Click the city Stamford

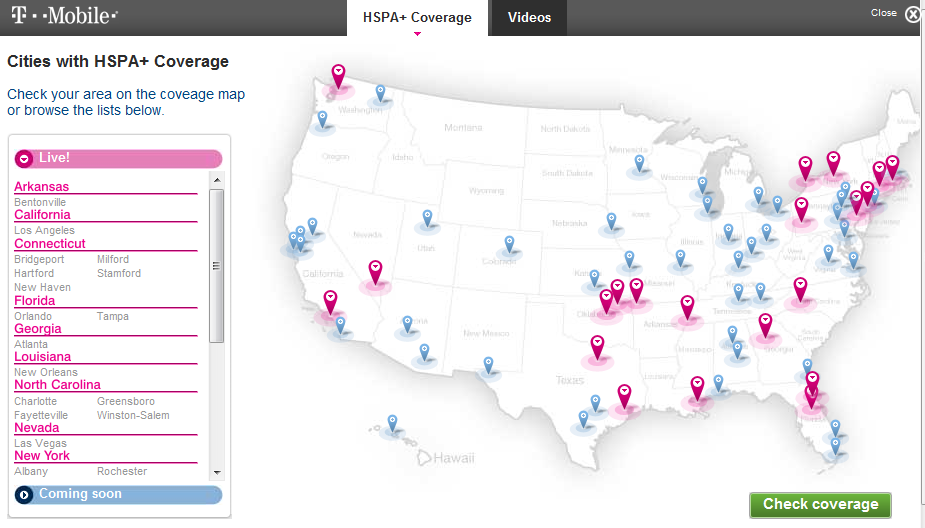point(119,273)
